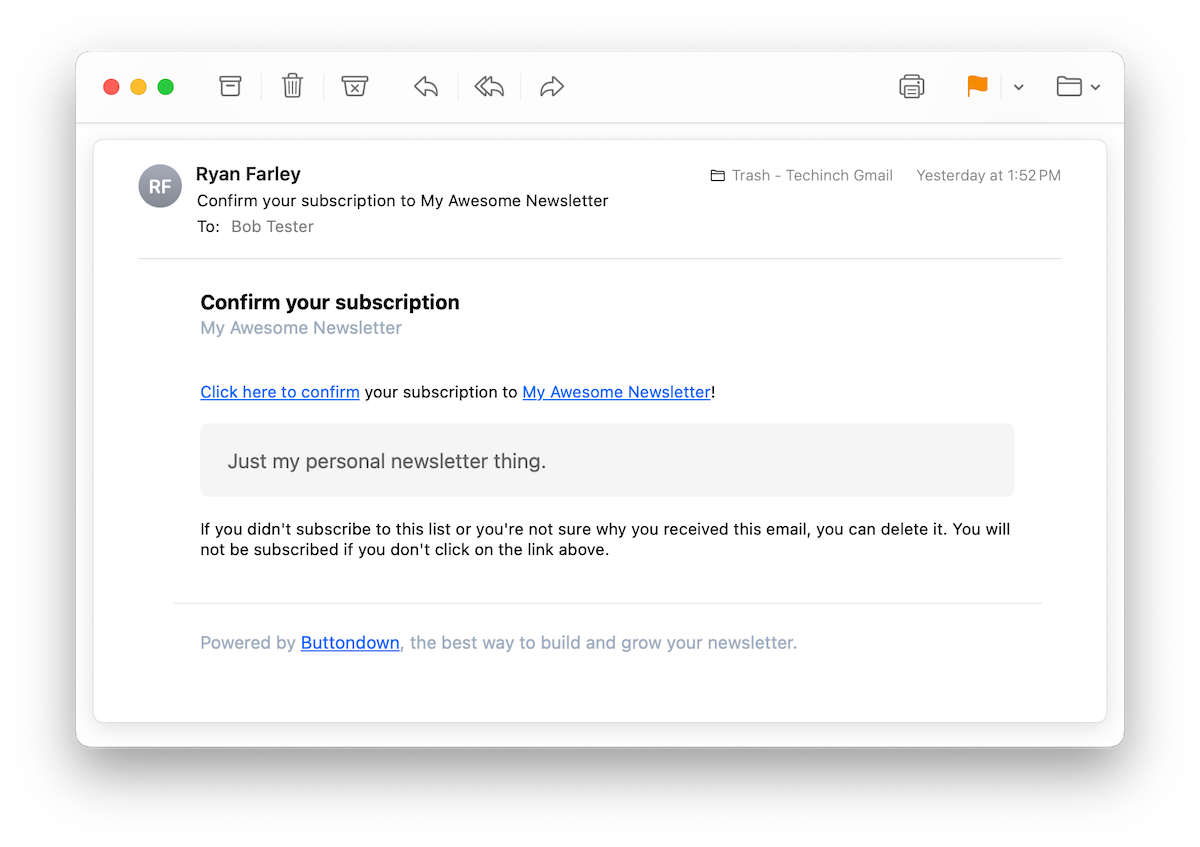Viewport: 1200px width, 847px height.
Task: Forward this email using the forward arrow
Action: [551, 87]
